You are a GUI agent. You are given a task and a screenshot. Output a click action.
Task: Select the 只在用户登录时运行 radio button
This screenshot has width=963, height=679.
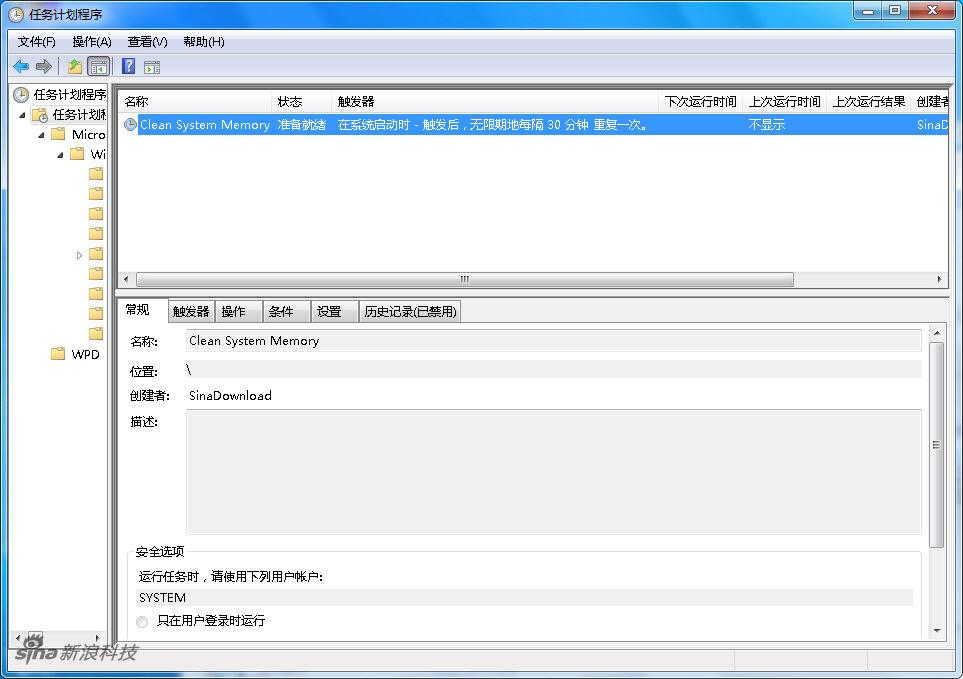[x=142, y=621]
